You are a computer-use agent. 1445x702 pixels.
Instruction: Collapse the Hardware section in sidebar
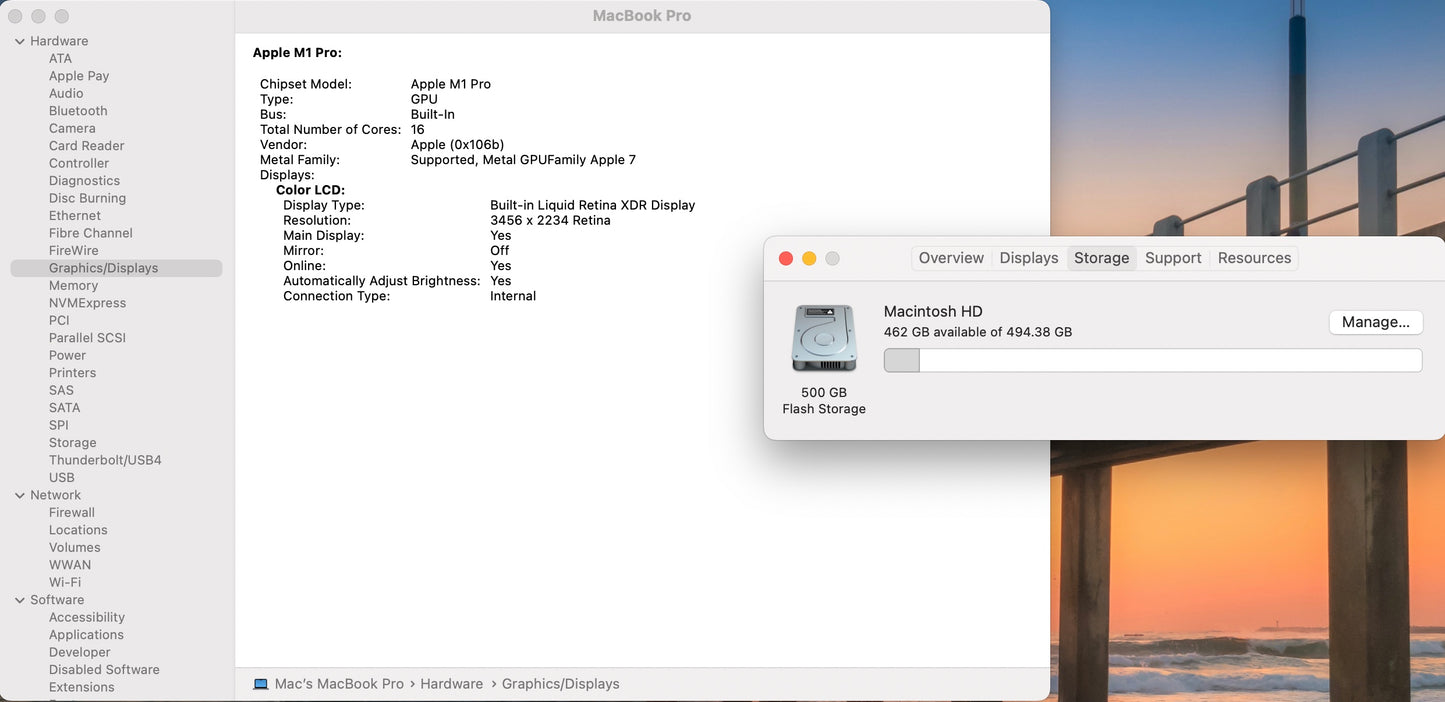[x=20, y=41]
